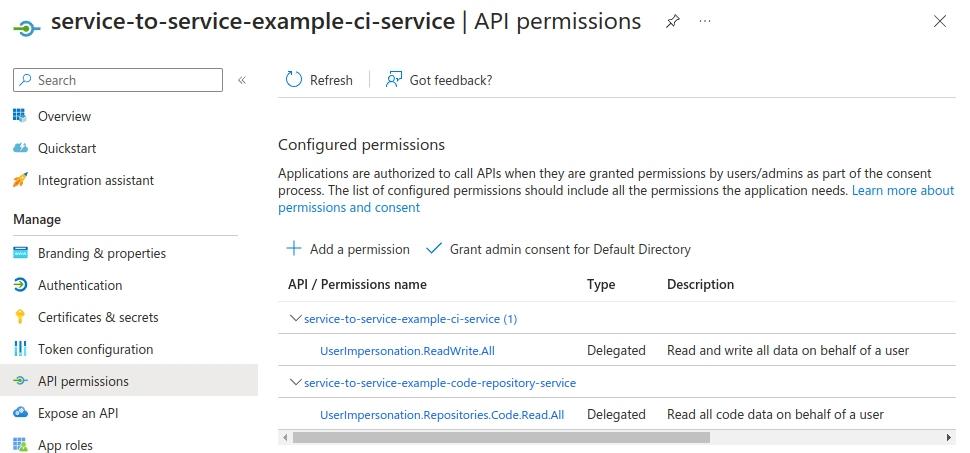This screenshot has width=970, height=453.
Task: Collapse the service-to-service-example-ci-service permission group
Action: 295,318
